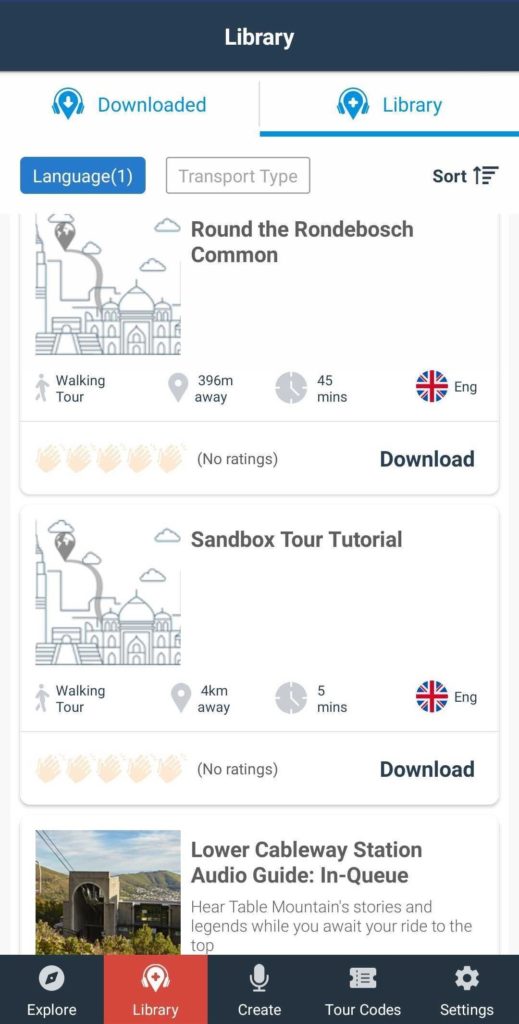Tap Sandbox Tour Tutorial placeholder illustration

click(x=108, y=592)
